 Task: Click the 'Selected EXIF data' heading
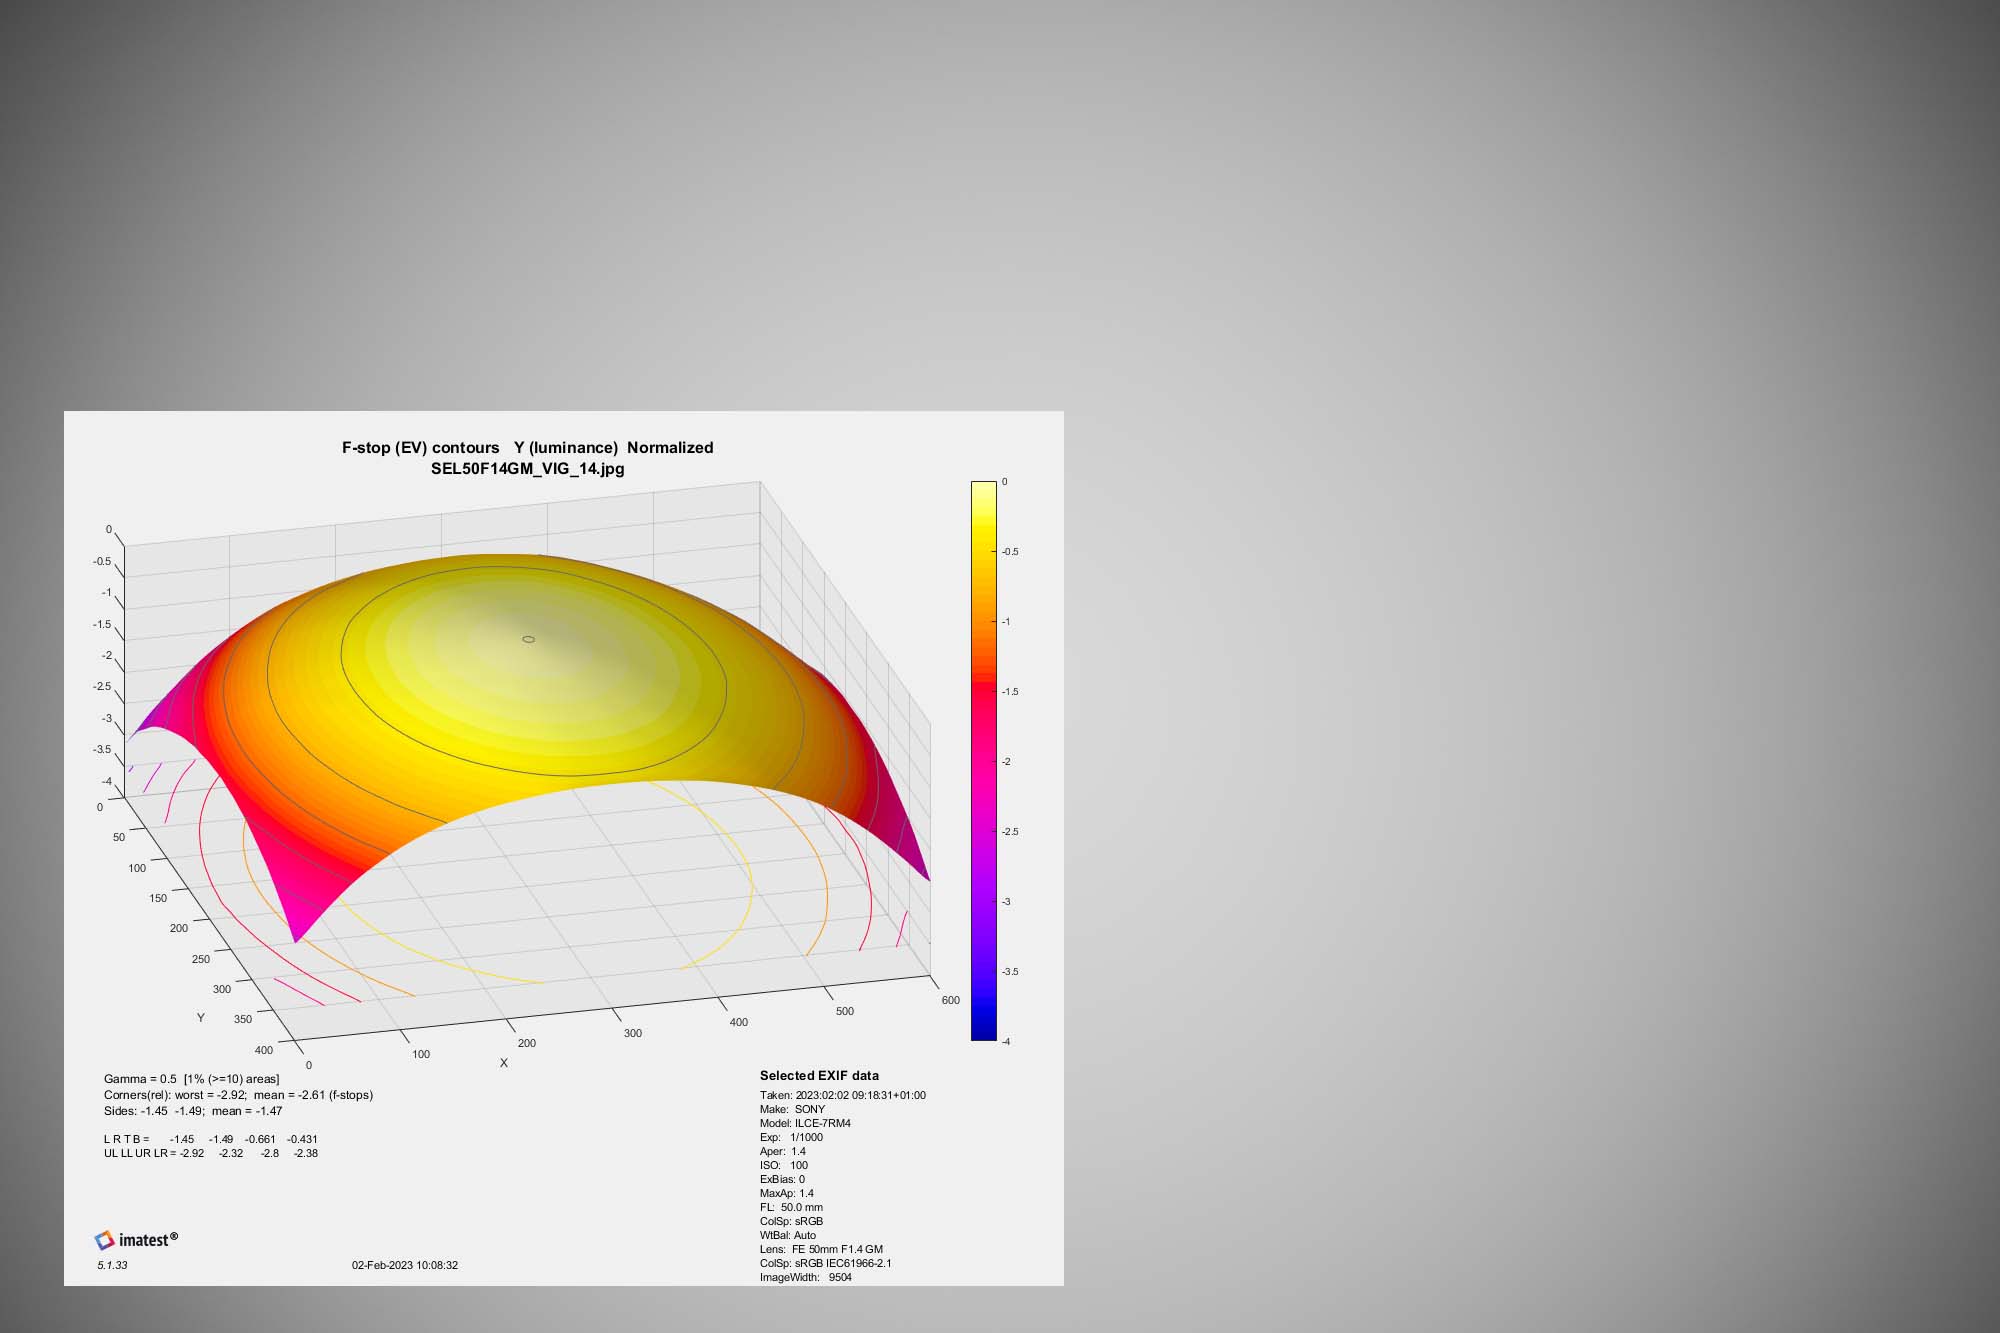click(x=819, y=1076)
